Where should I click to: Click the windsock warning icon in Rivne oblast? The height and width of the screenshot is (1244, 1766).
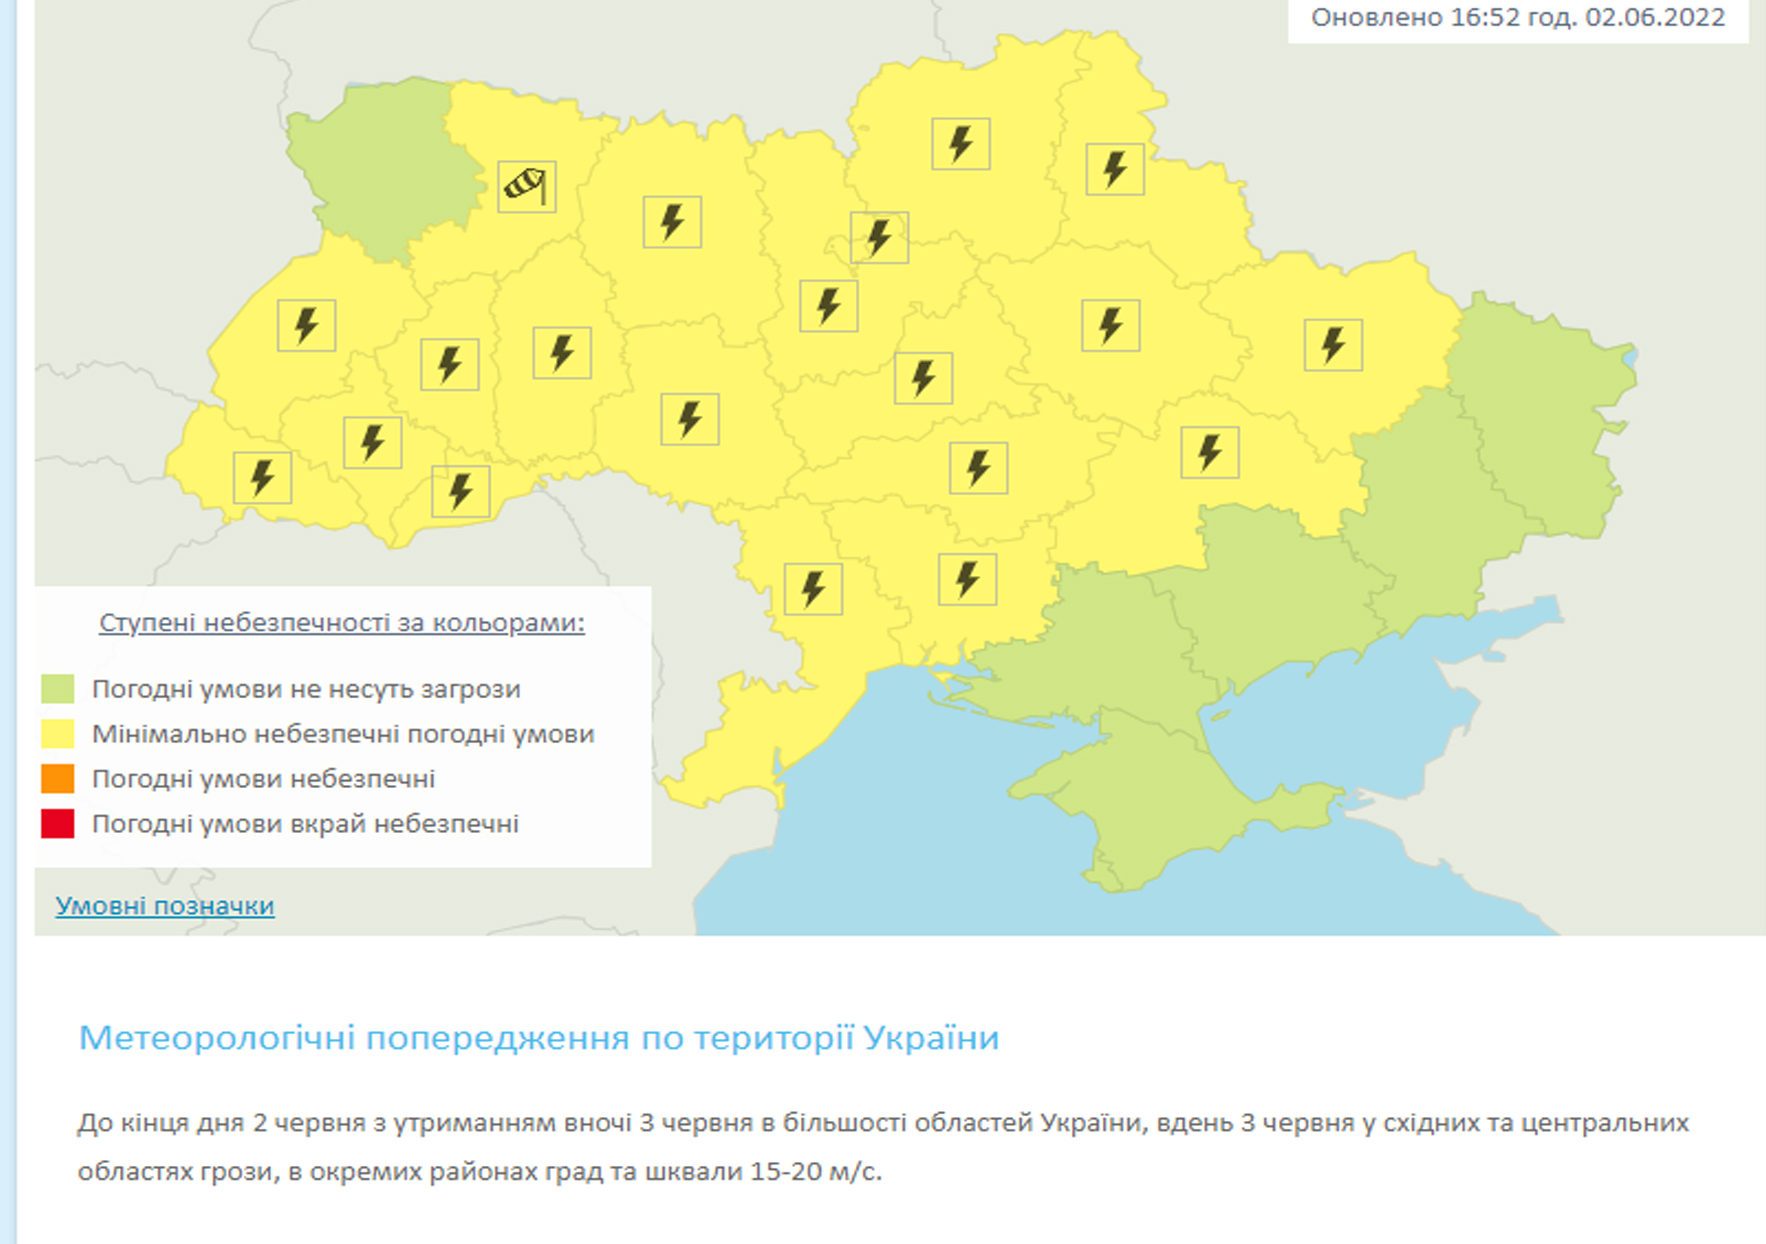527,187
